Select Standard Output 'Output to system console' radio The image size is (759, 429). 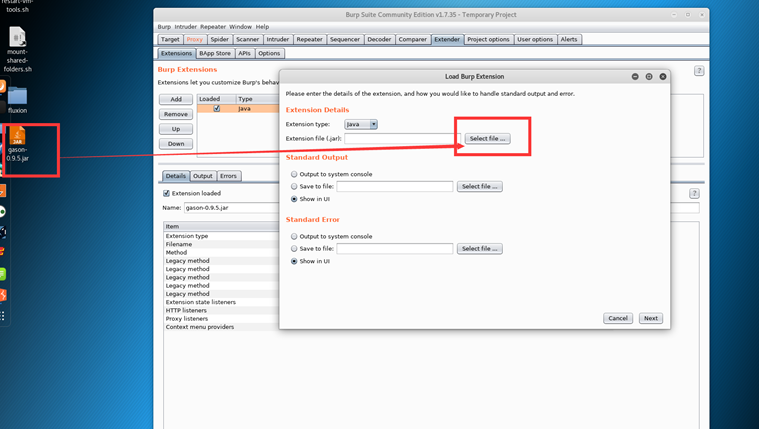(x=294, y=174)
